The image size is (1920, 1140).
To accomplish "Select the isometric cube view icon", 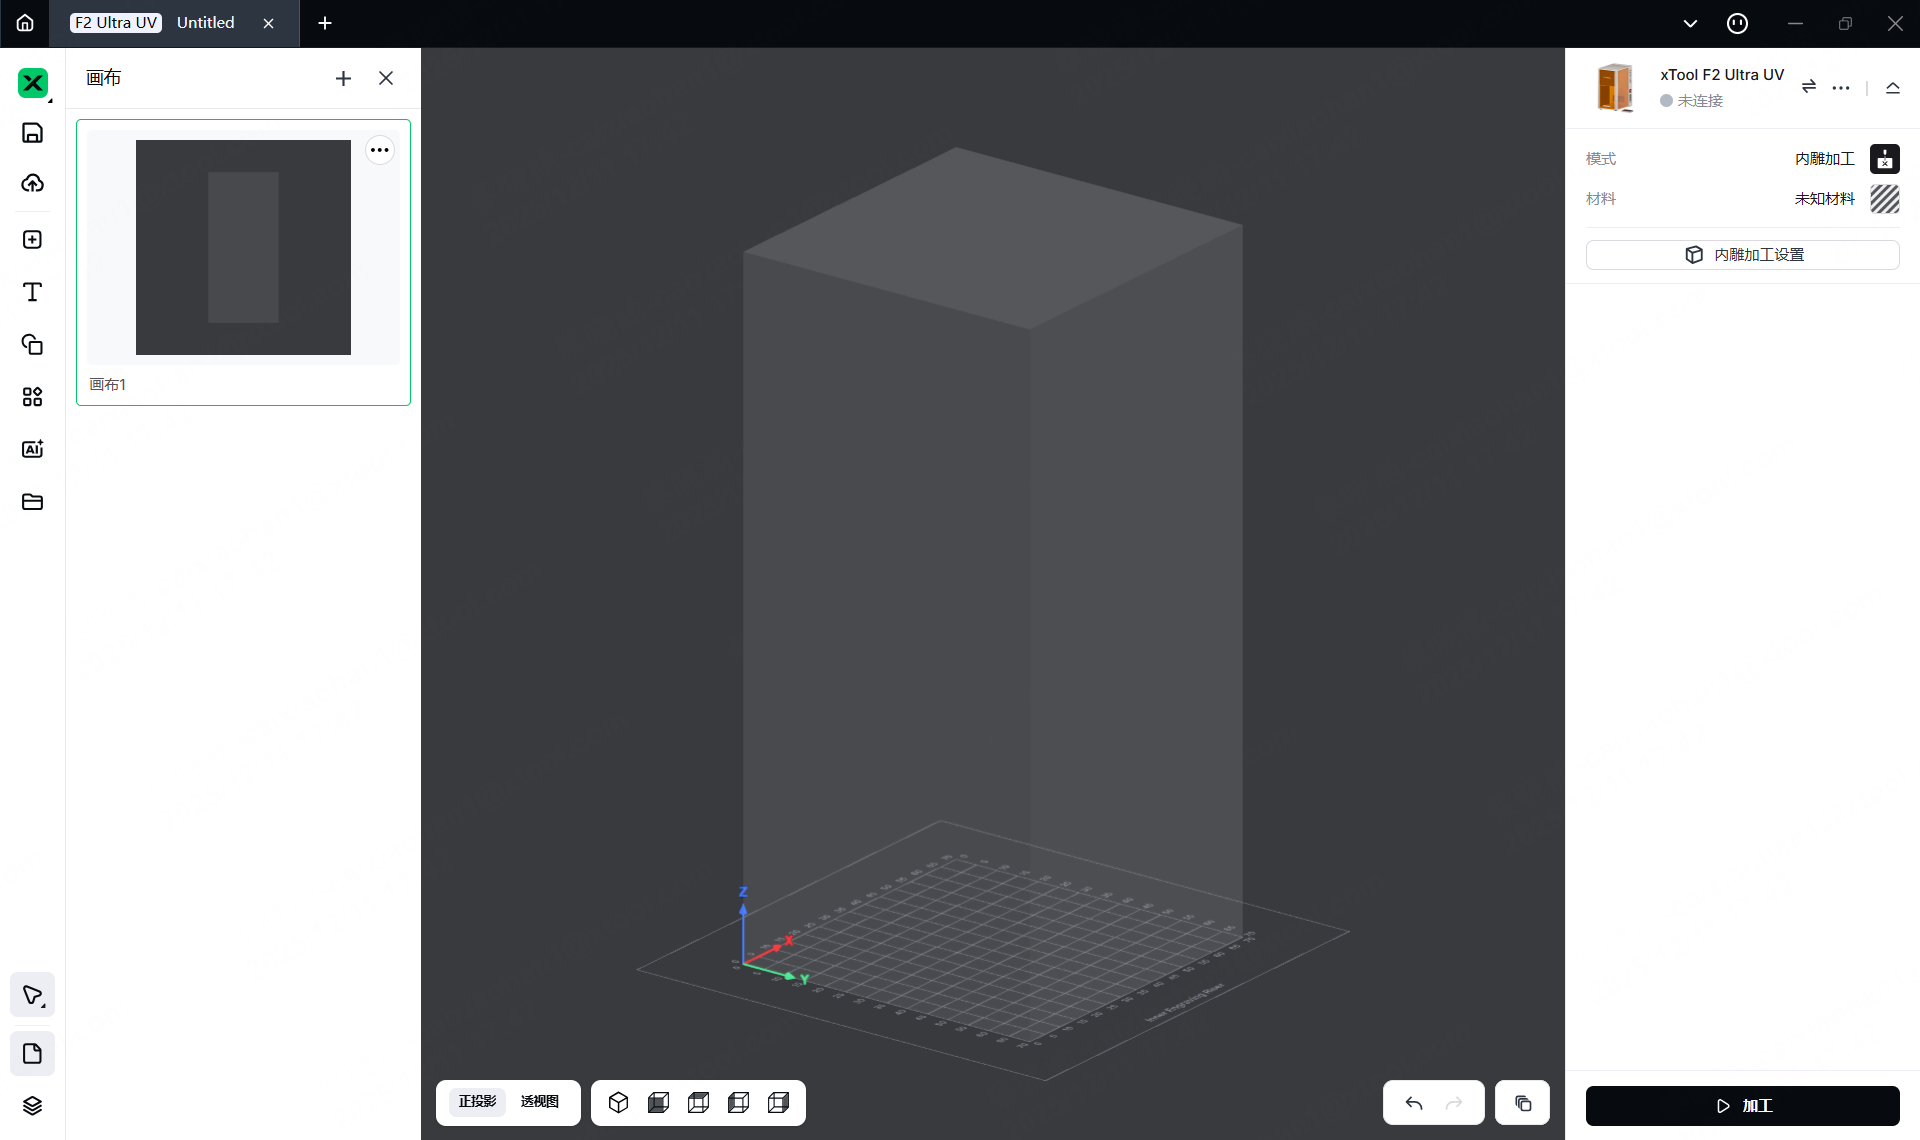I will click(618, 1102).
